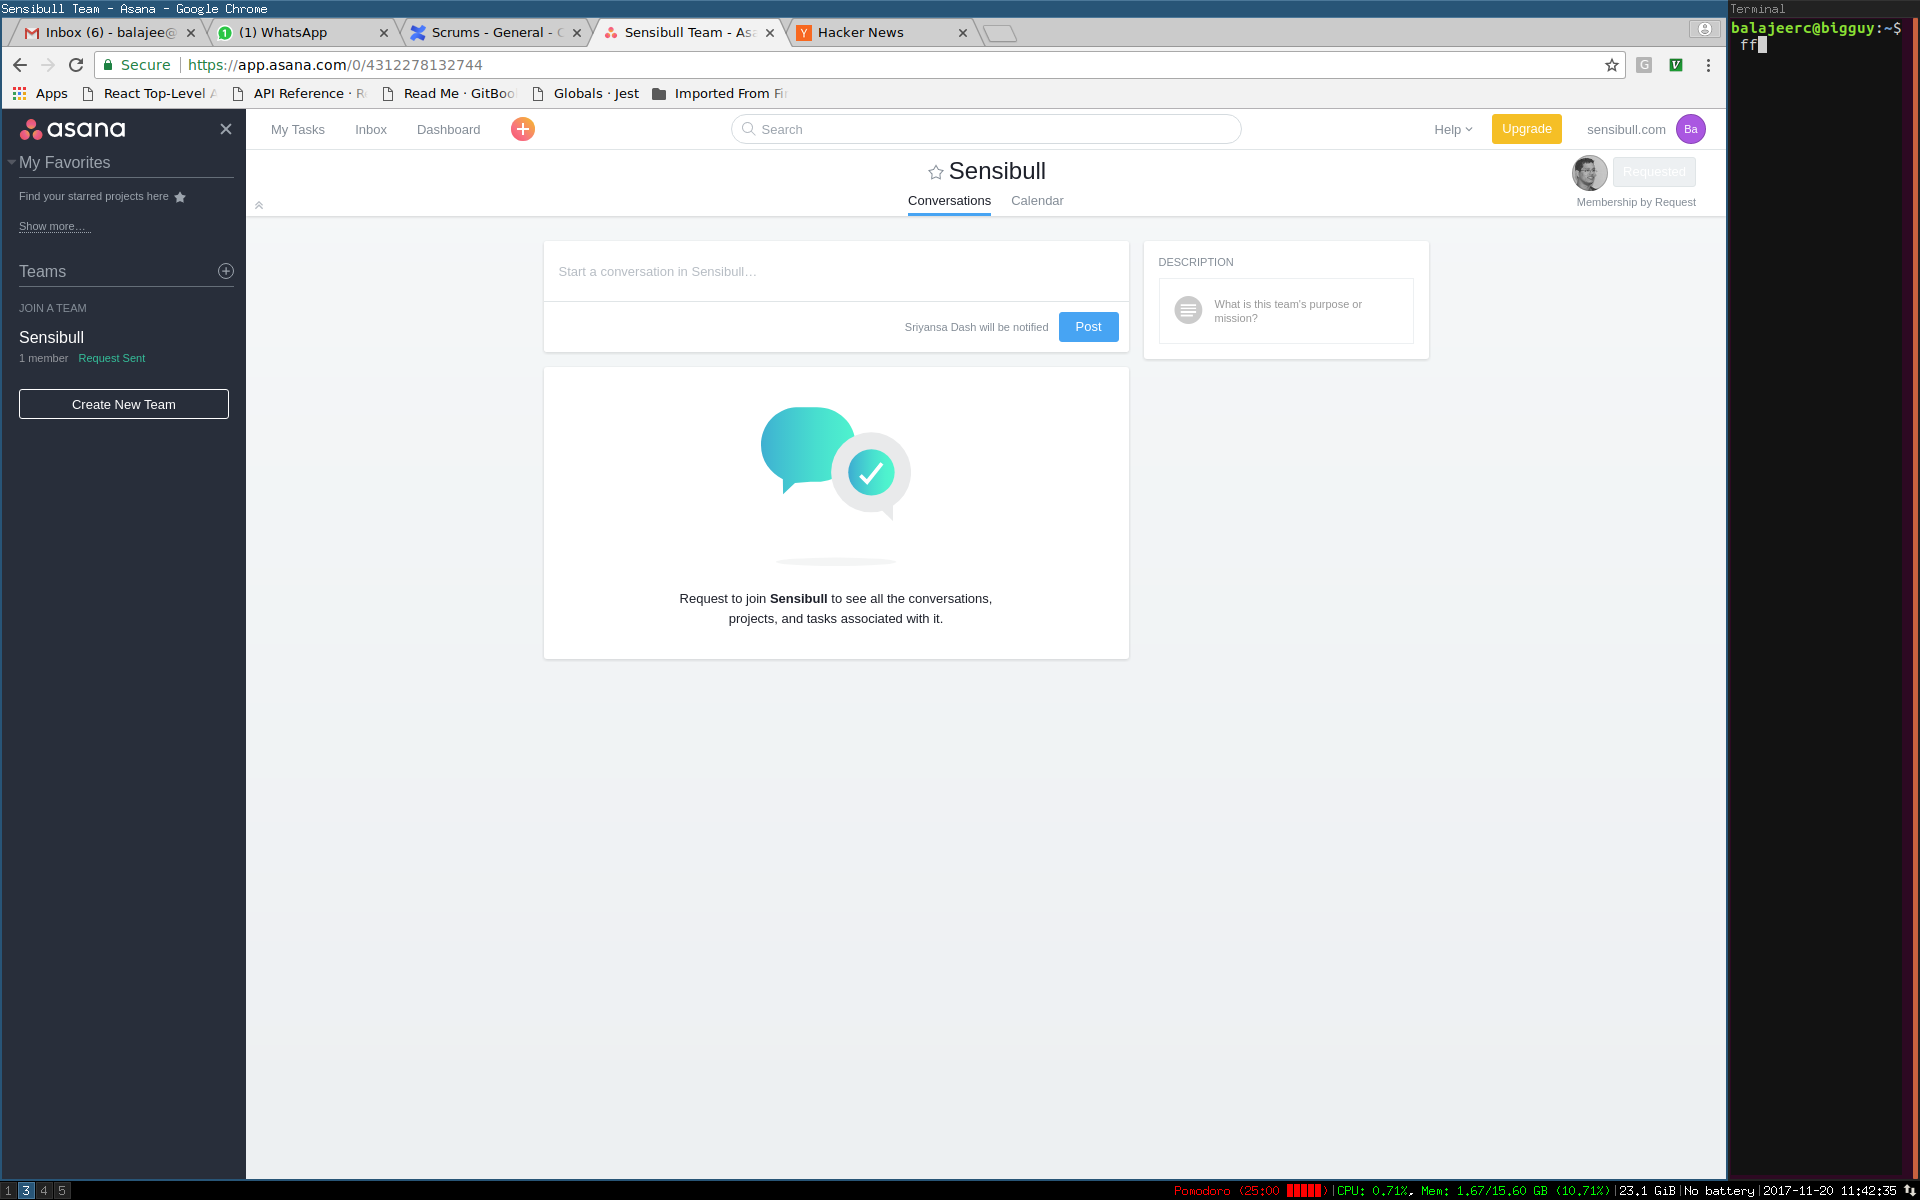Switch to workspace 5 in status bar

click(x=62, y=1191)
